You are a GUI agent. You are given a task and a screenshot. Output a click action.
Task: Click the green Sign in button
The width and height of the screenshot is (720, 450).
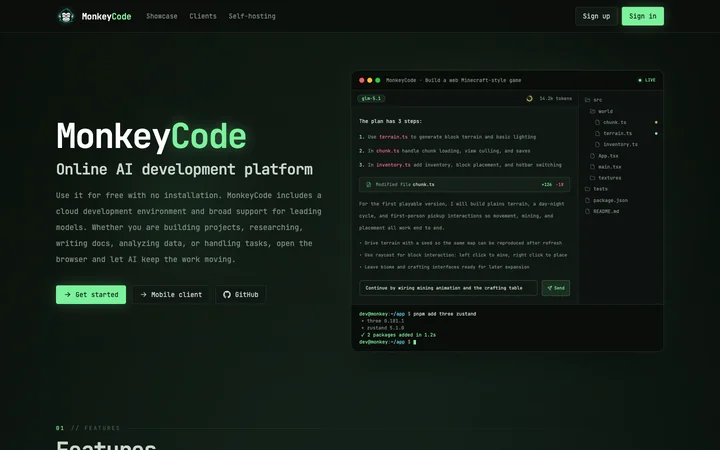(x=642, y=16)
